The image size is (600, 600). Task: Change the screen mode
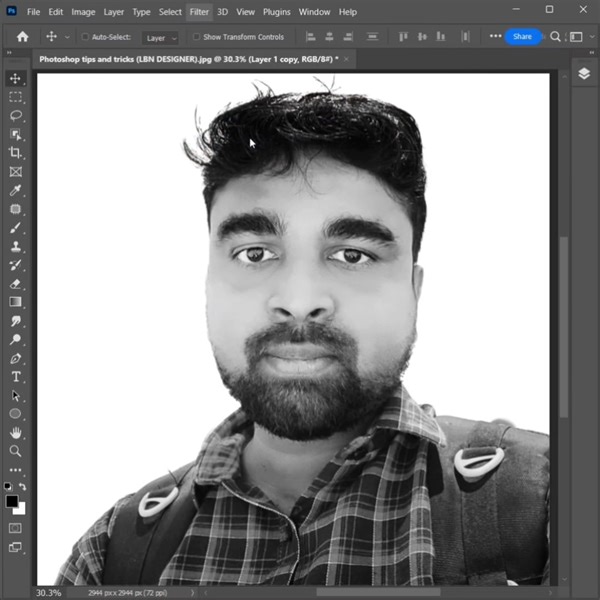[15, 547]
